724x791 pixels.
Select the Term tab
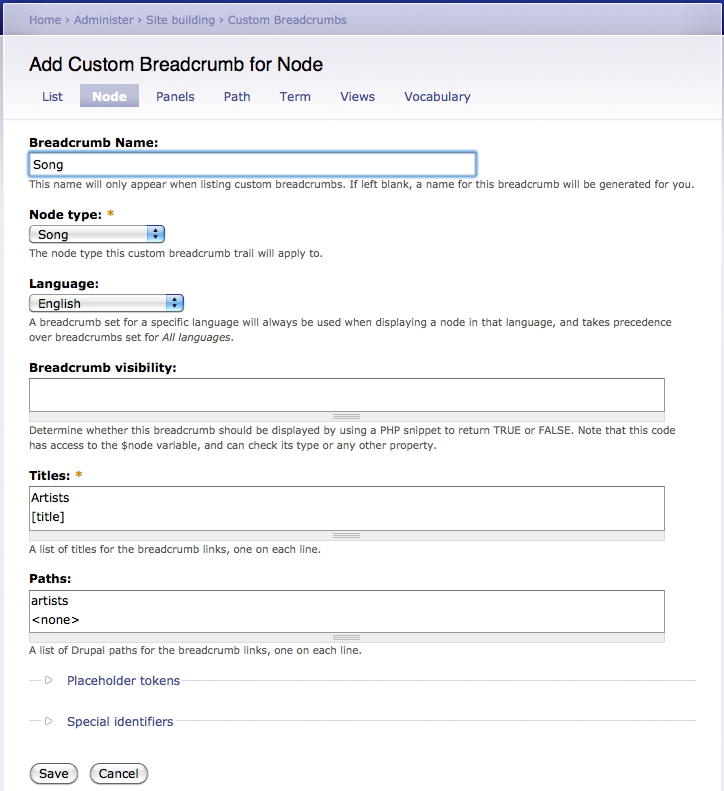295,97
